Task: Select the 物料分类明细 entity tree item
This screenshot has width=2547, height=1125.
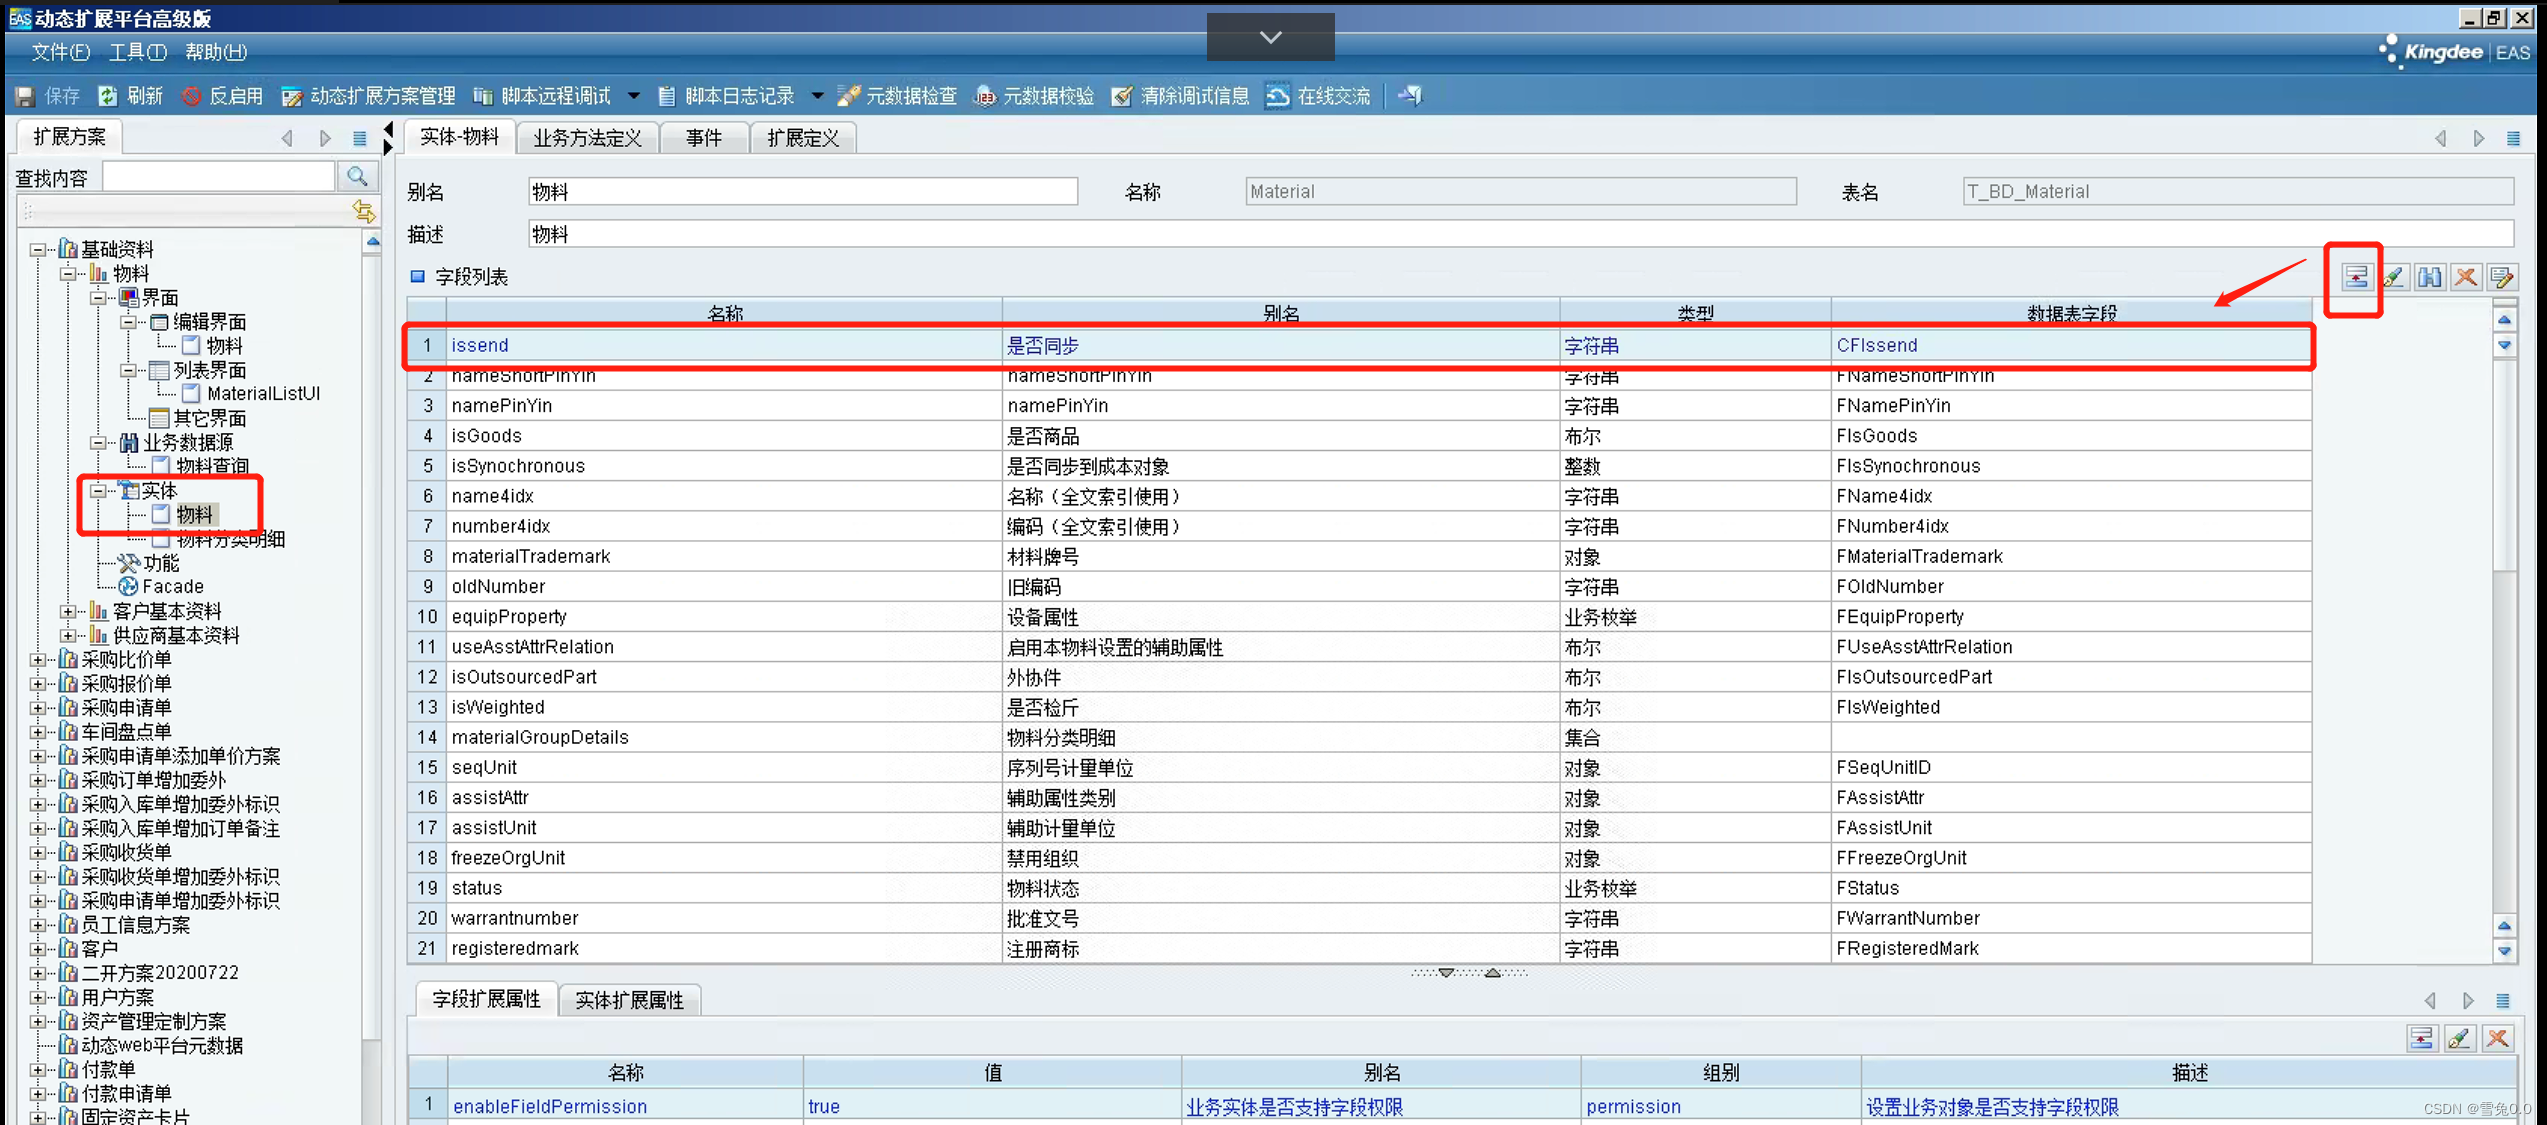Action: 231,540
